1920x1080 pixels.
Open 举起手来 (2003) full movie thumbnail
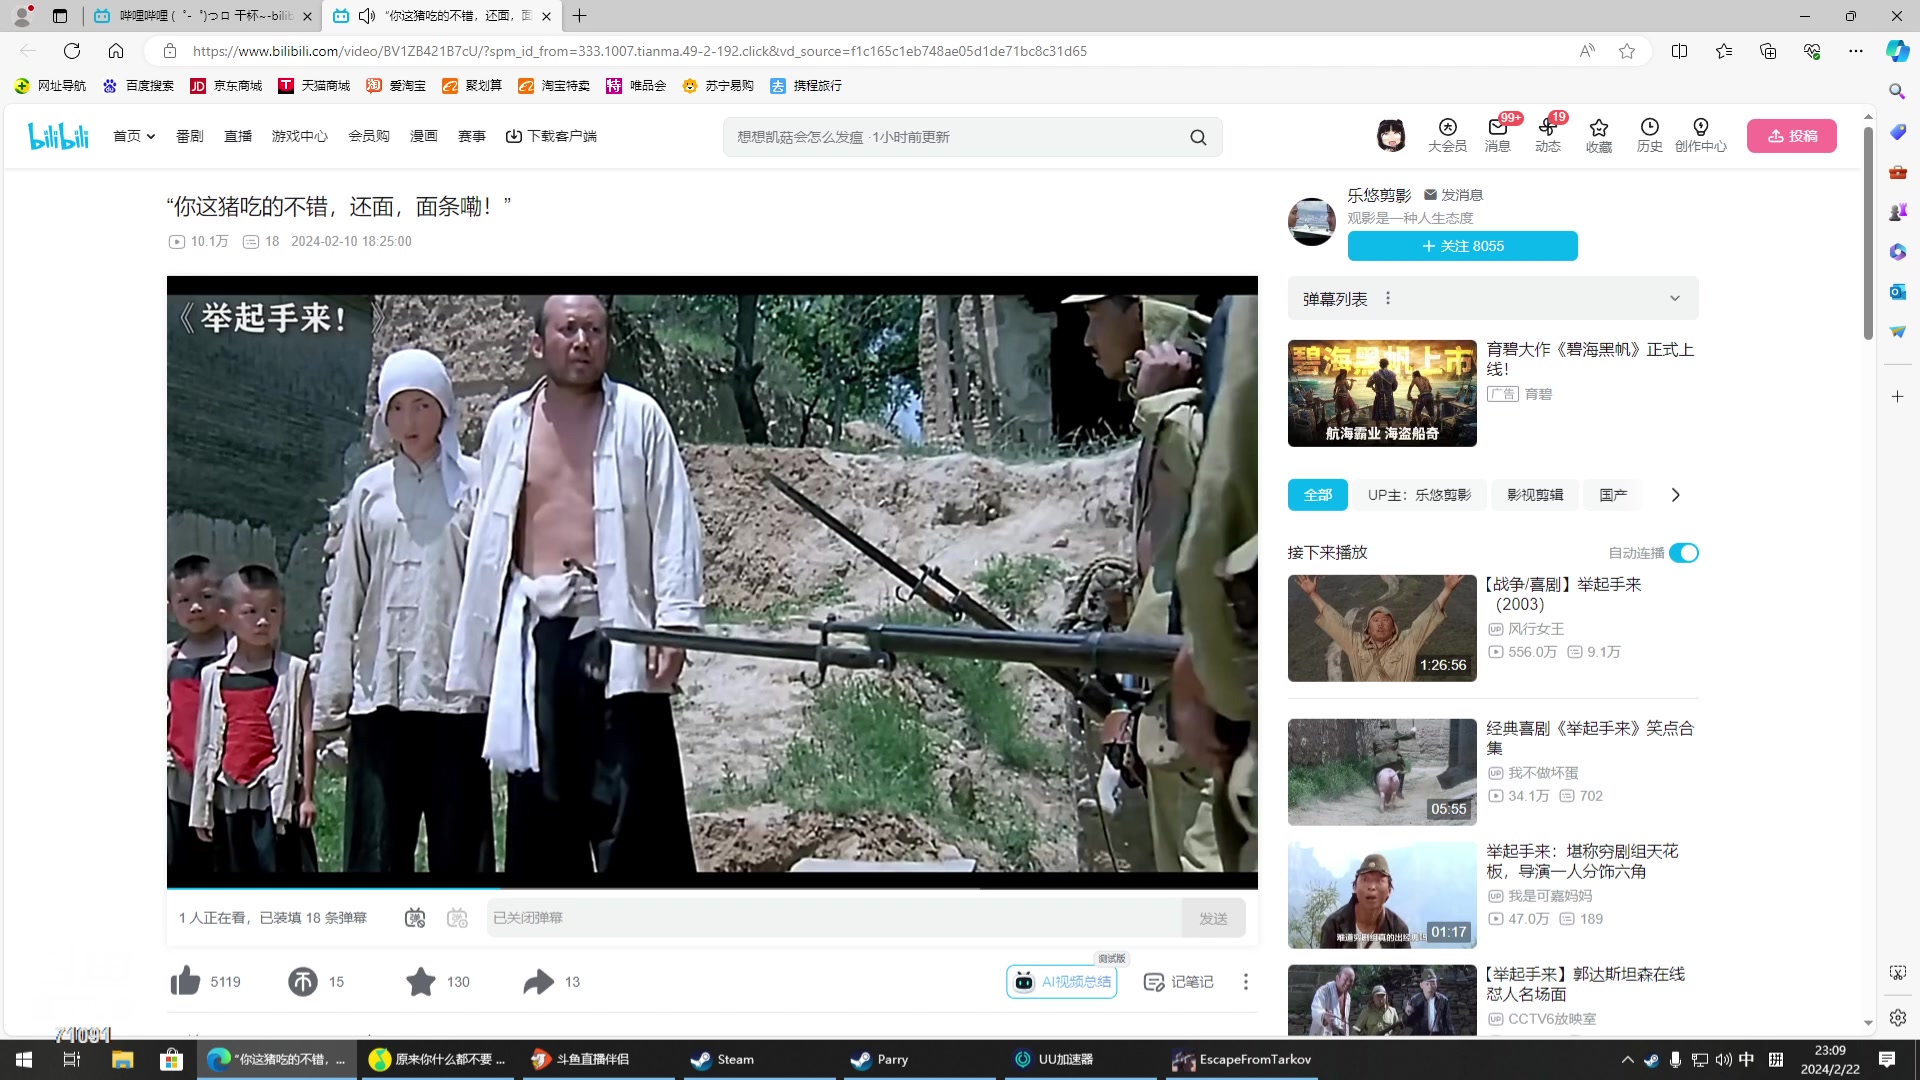[1382, 628]
